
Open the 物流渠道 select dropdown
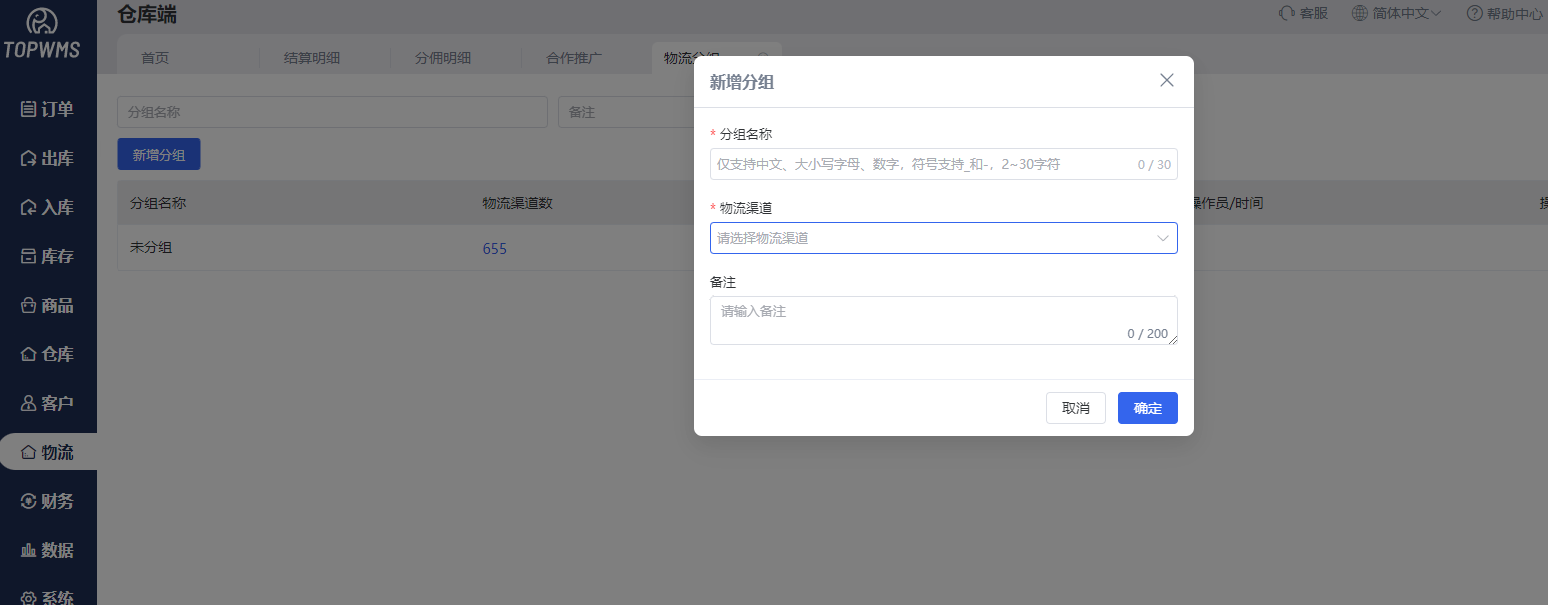pos(943,238)
